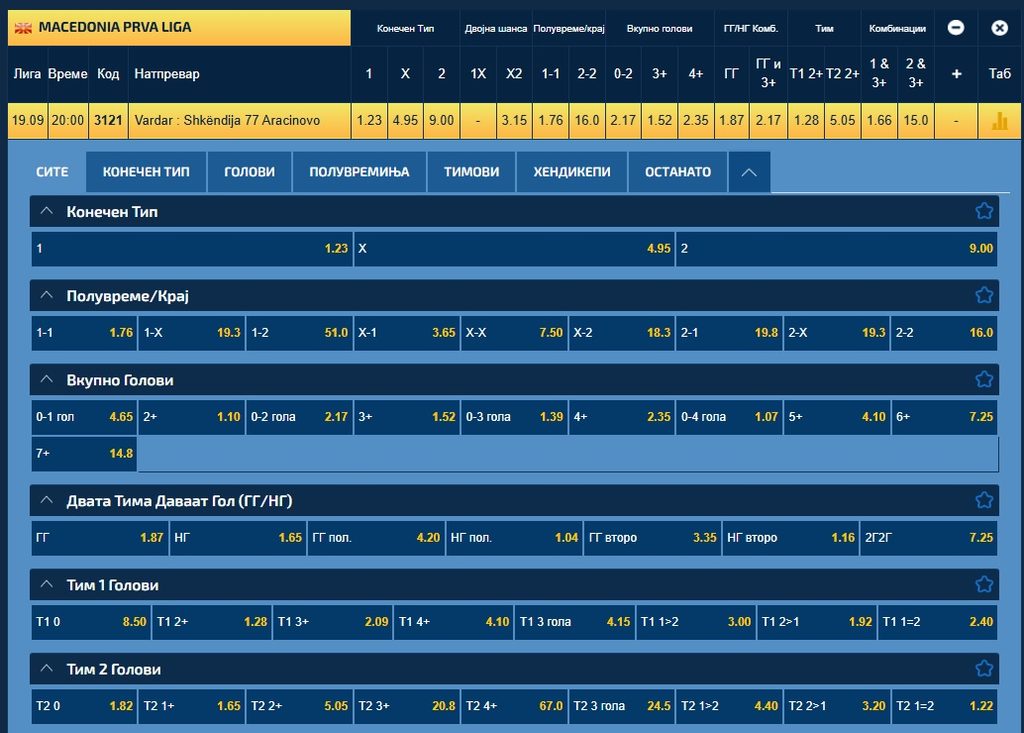Click the plus column header
This screenshot has height=733, width=1024.
click(x=956, y=74)
